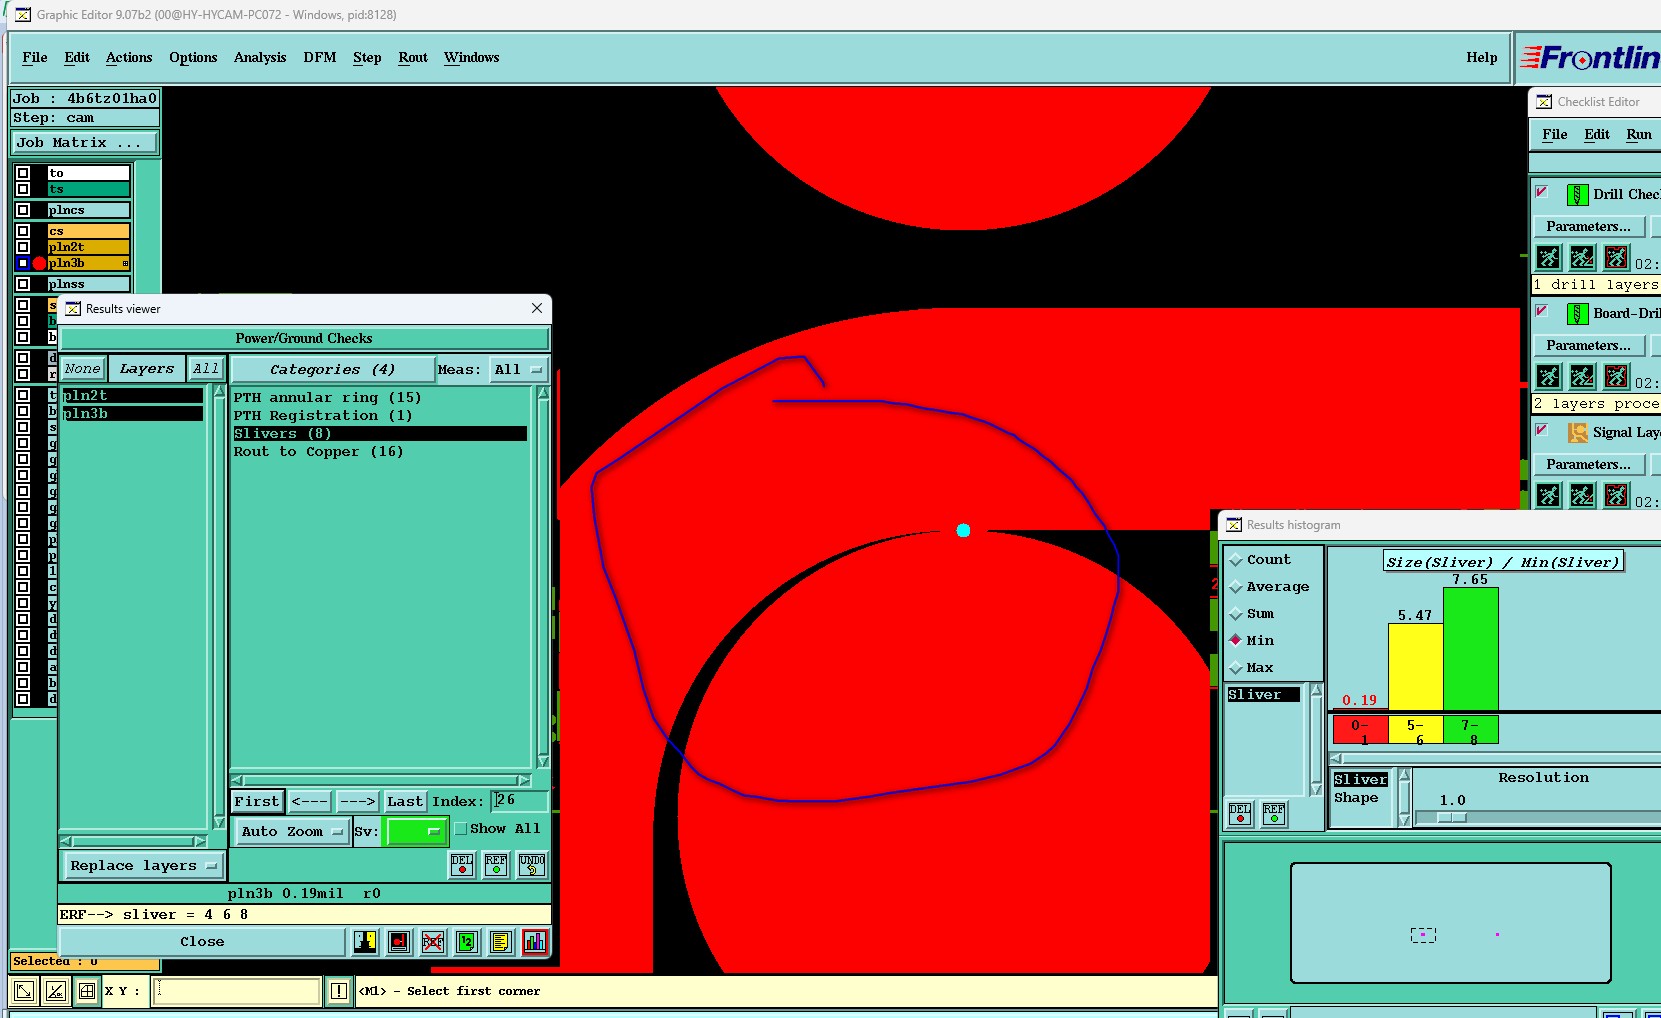Open Auto Zoom dropdown
The height and width of the screenshot is (1018, 1661).
pyautogui.click(x=292, y=832)
